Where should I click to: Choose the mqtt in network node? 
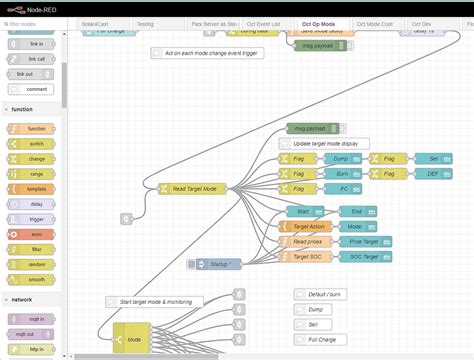point(31,319)
